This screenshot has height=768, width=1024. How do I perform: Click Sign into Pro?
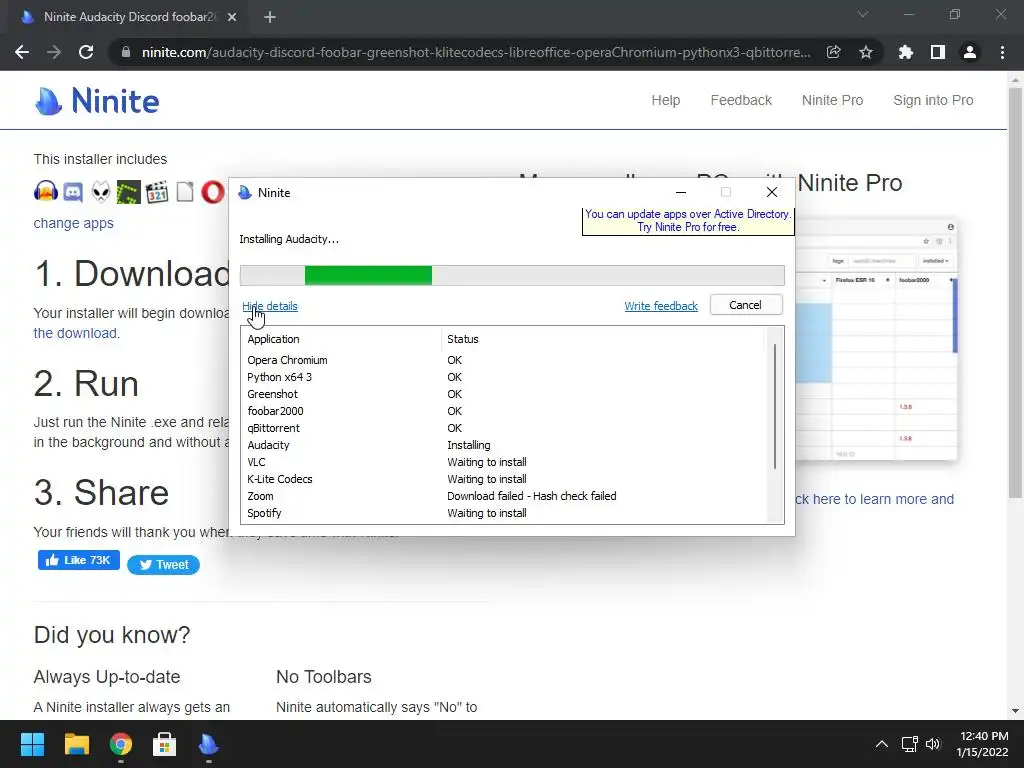[x=933, y=101]
